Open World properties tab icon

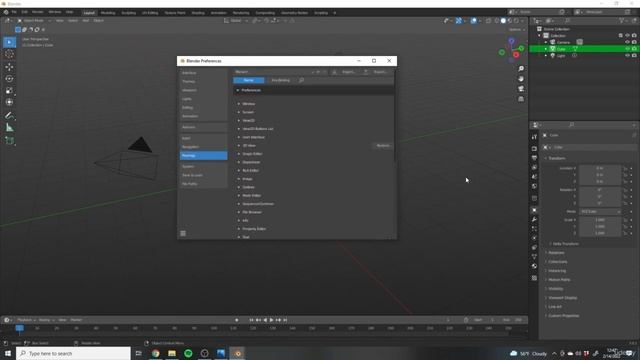pyautogui.click(x=534, y=186)
